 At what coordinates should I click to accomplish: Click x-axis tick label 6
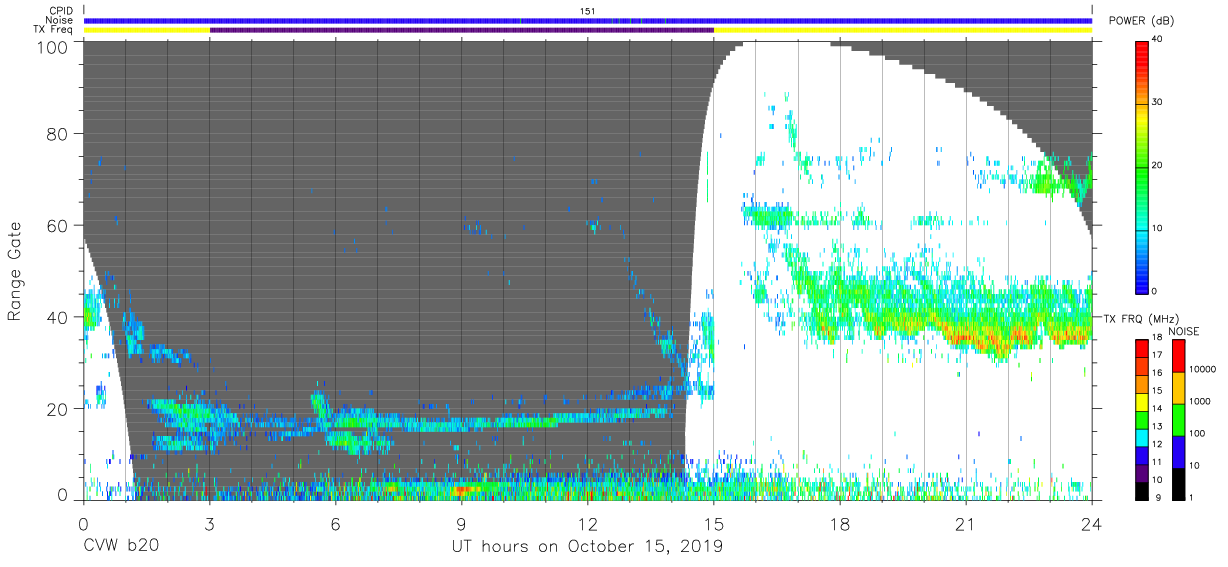point(335,525)
